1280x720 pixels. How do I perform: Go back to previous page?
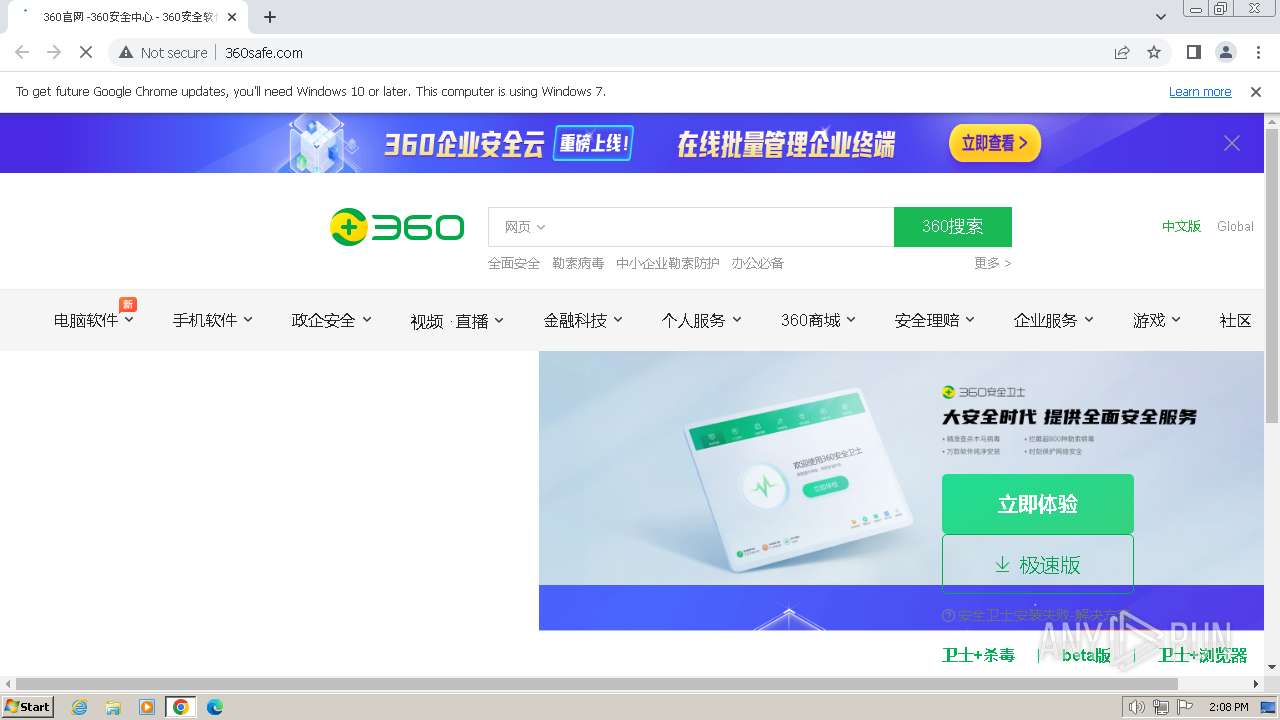[x=22, y=52]
